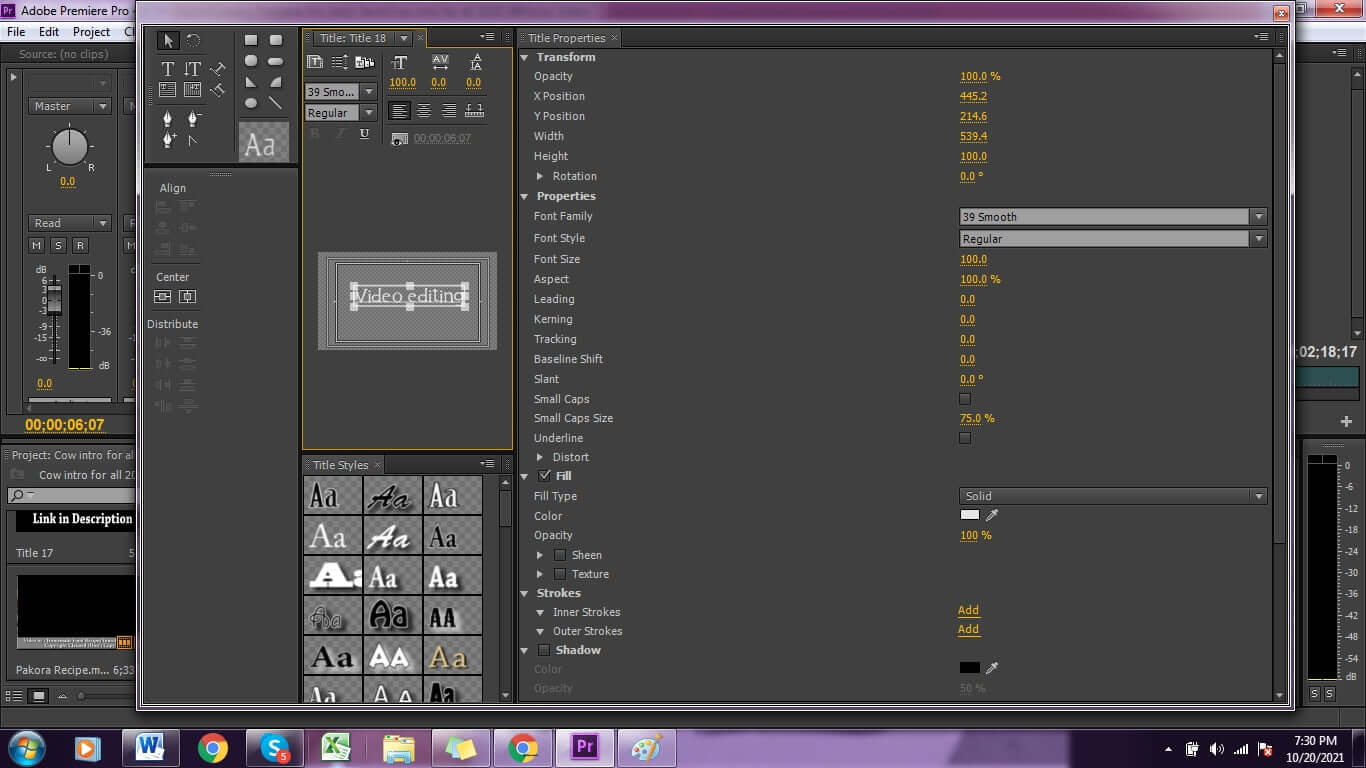
Task: Toggle Mute (M) on audio track
Action: tap(37, 245)
